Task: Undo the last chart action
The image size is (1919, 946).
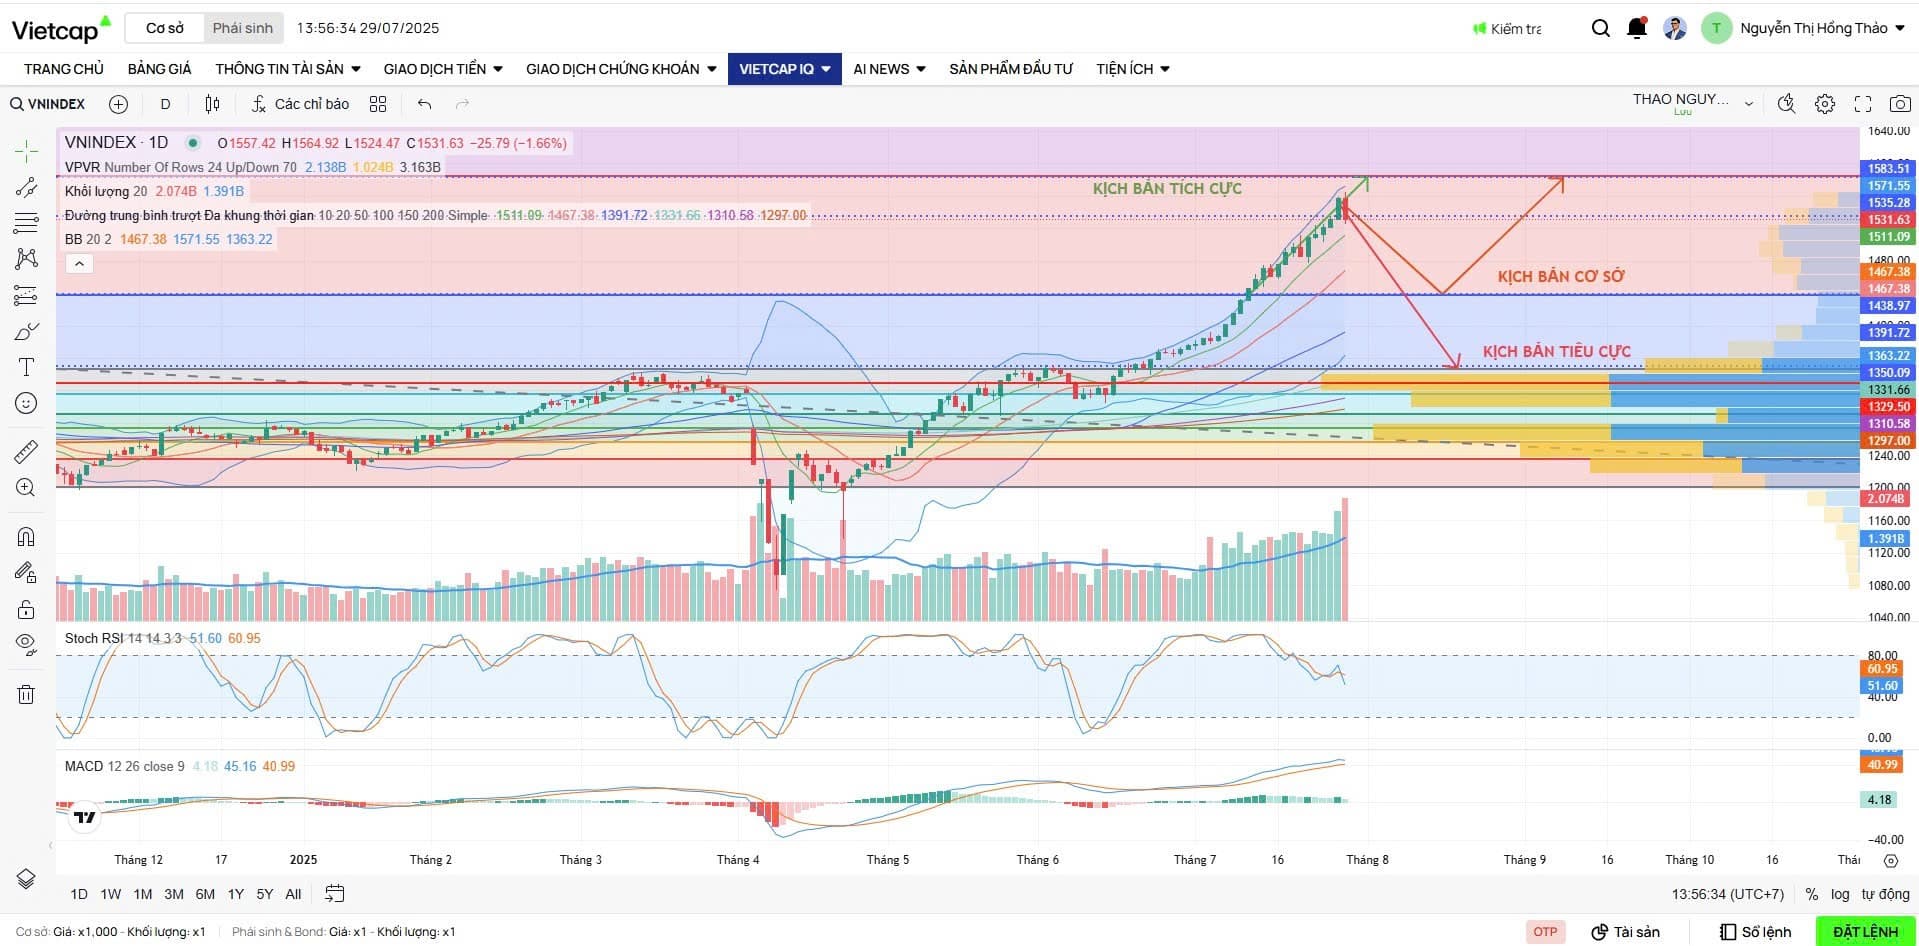Action: click(425, 104)
